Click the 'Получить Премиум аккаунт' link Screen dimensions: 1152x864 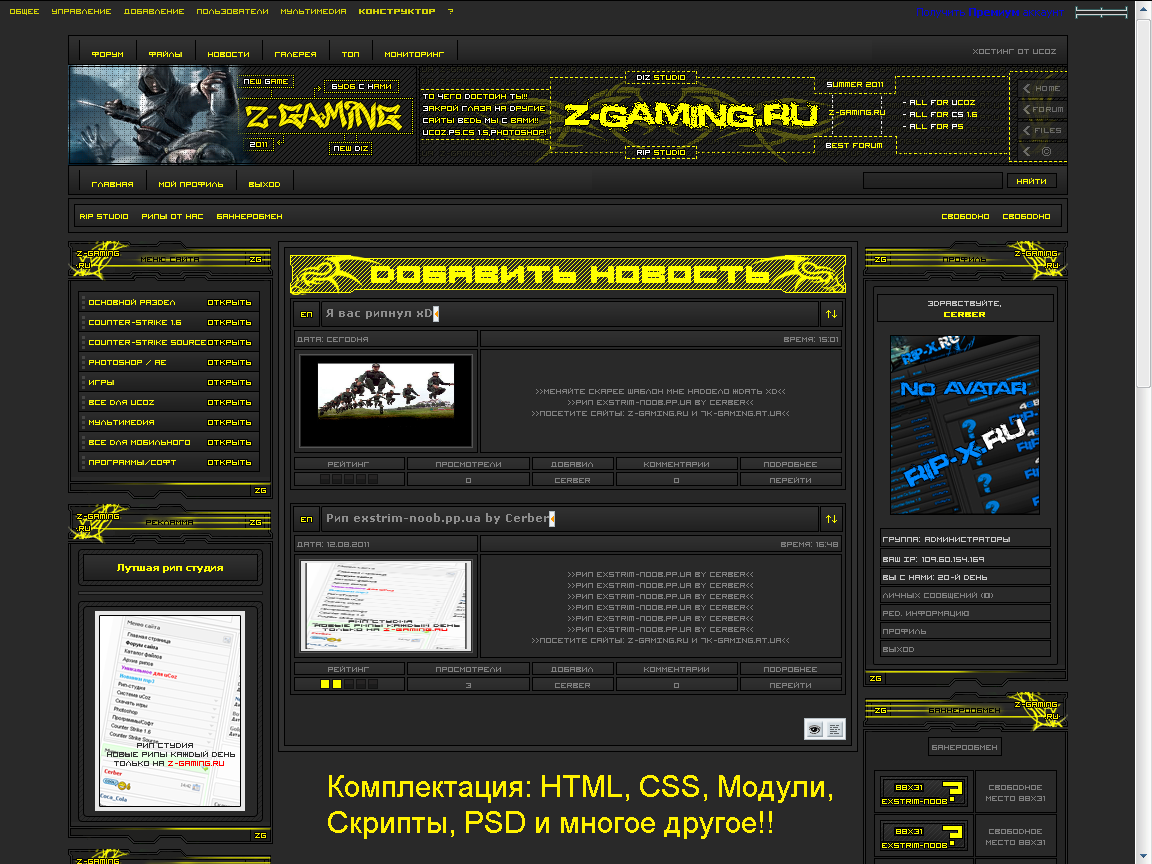click(990, 12)
